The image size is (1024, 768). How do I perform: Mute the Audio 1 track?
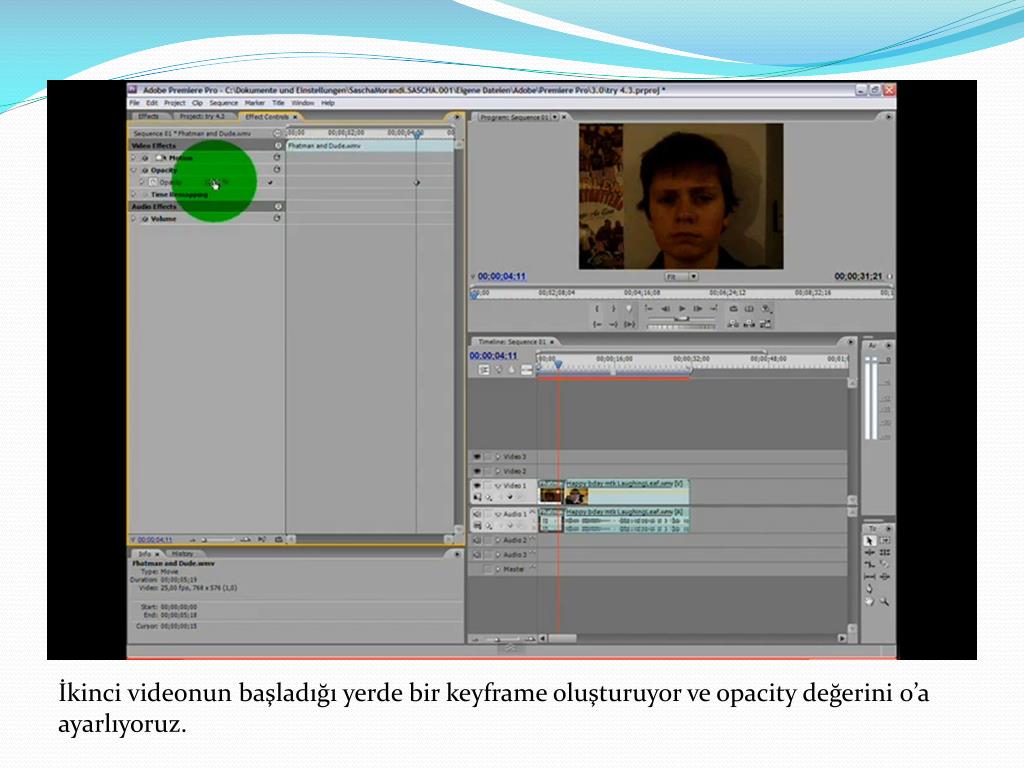pos(477,515)
